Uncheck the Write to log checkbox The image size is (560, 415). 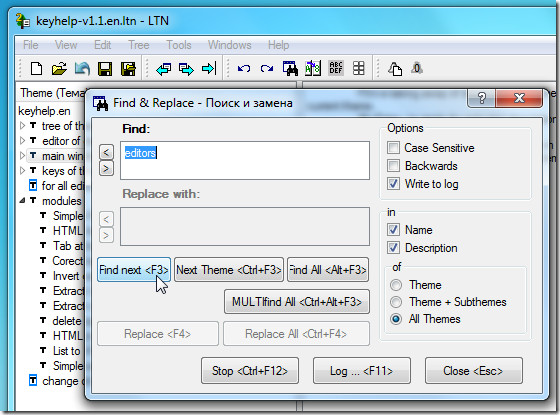[393, 184]
